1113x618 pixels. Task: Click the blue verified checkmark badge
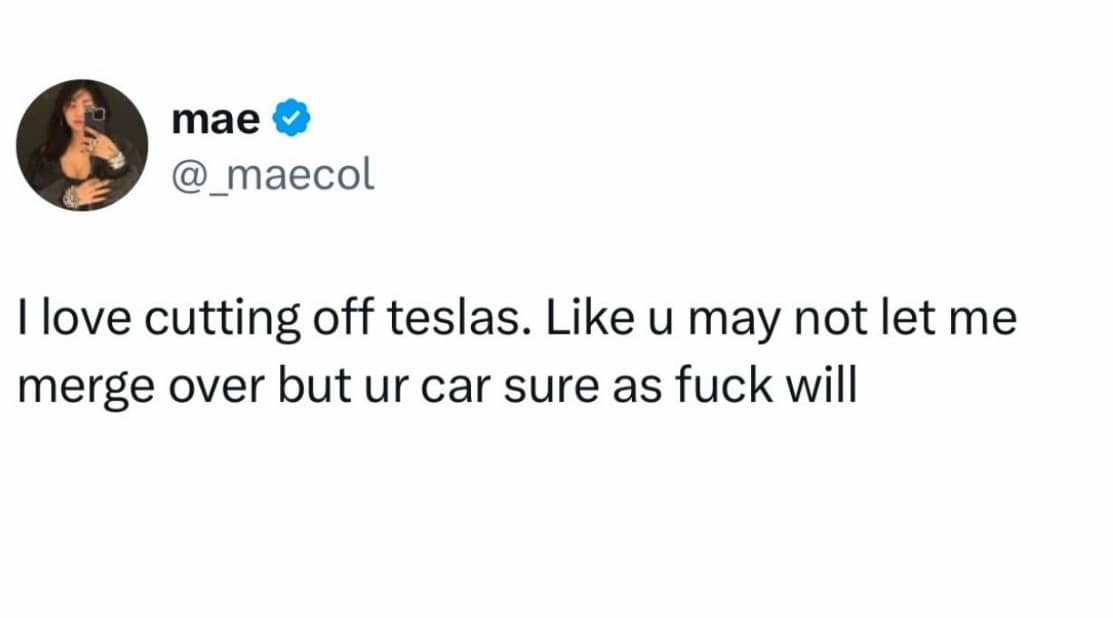click(x=291, y=119)
